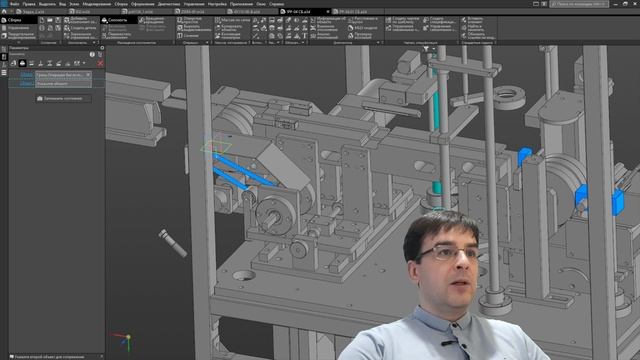Click the 'Сечение' command in Operations group

point(188,36)
